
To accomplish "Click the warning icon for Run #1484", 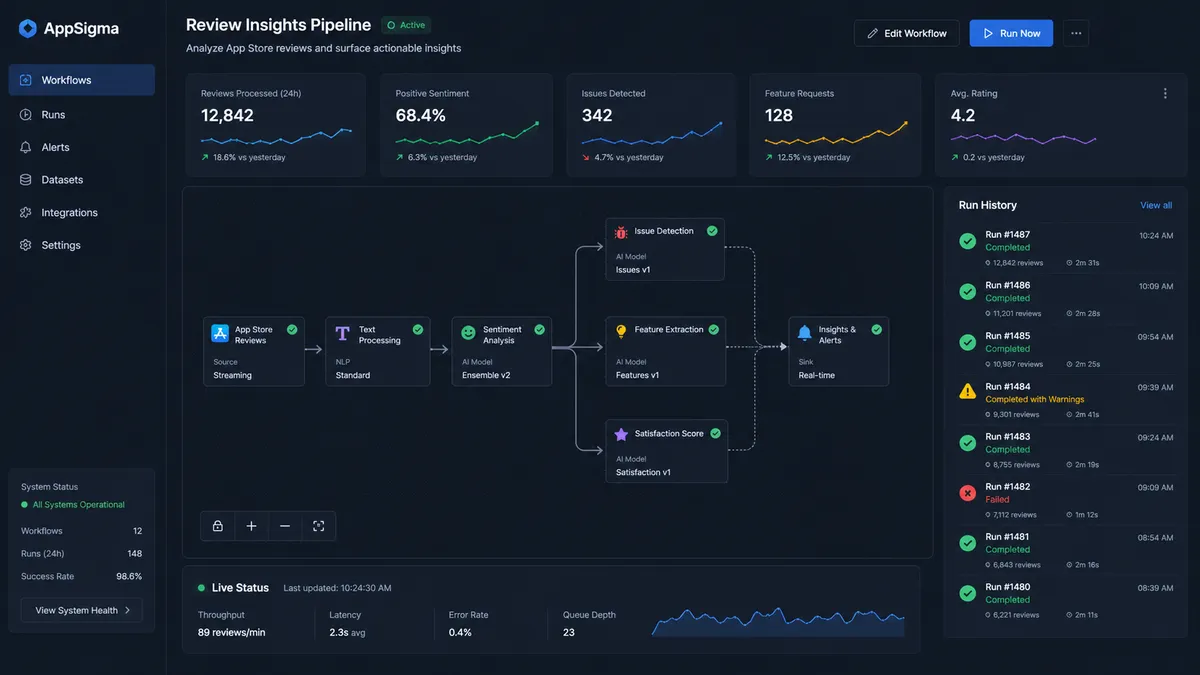I will (967, 392).
